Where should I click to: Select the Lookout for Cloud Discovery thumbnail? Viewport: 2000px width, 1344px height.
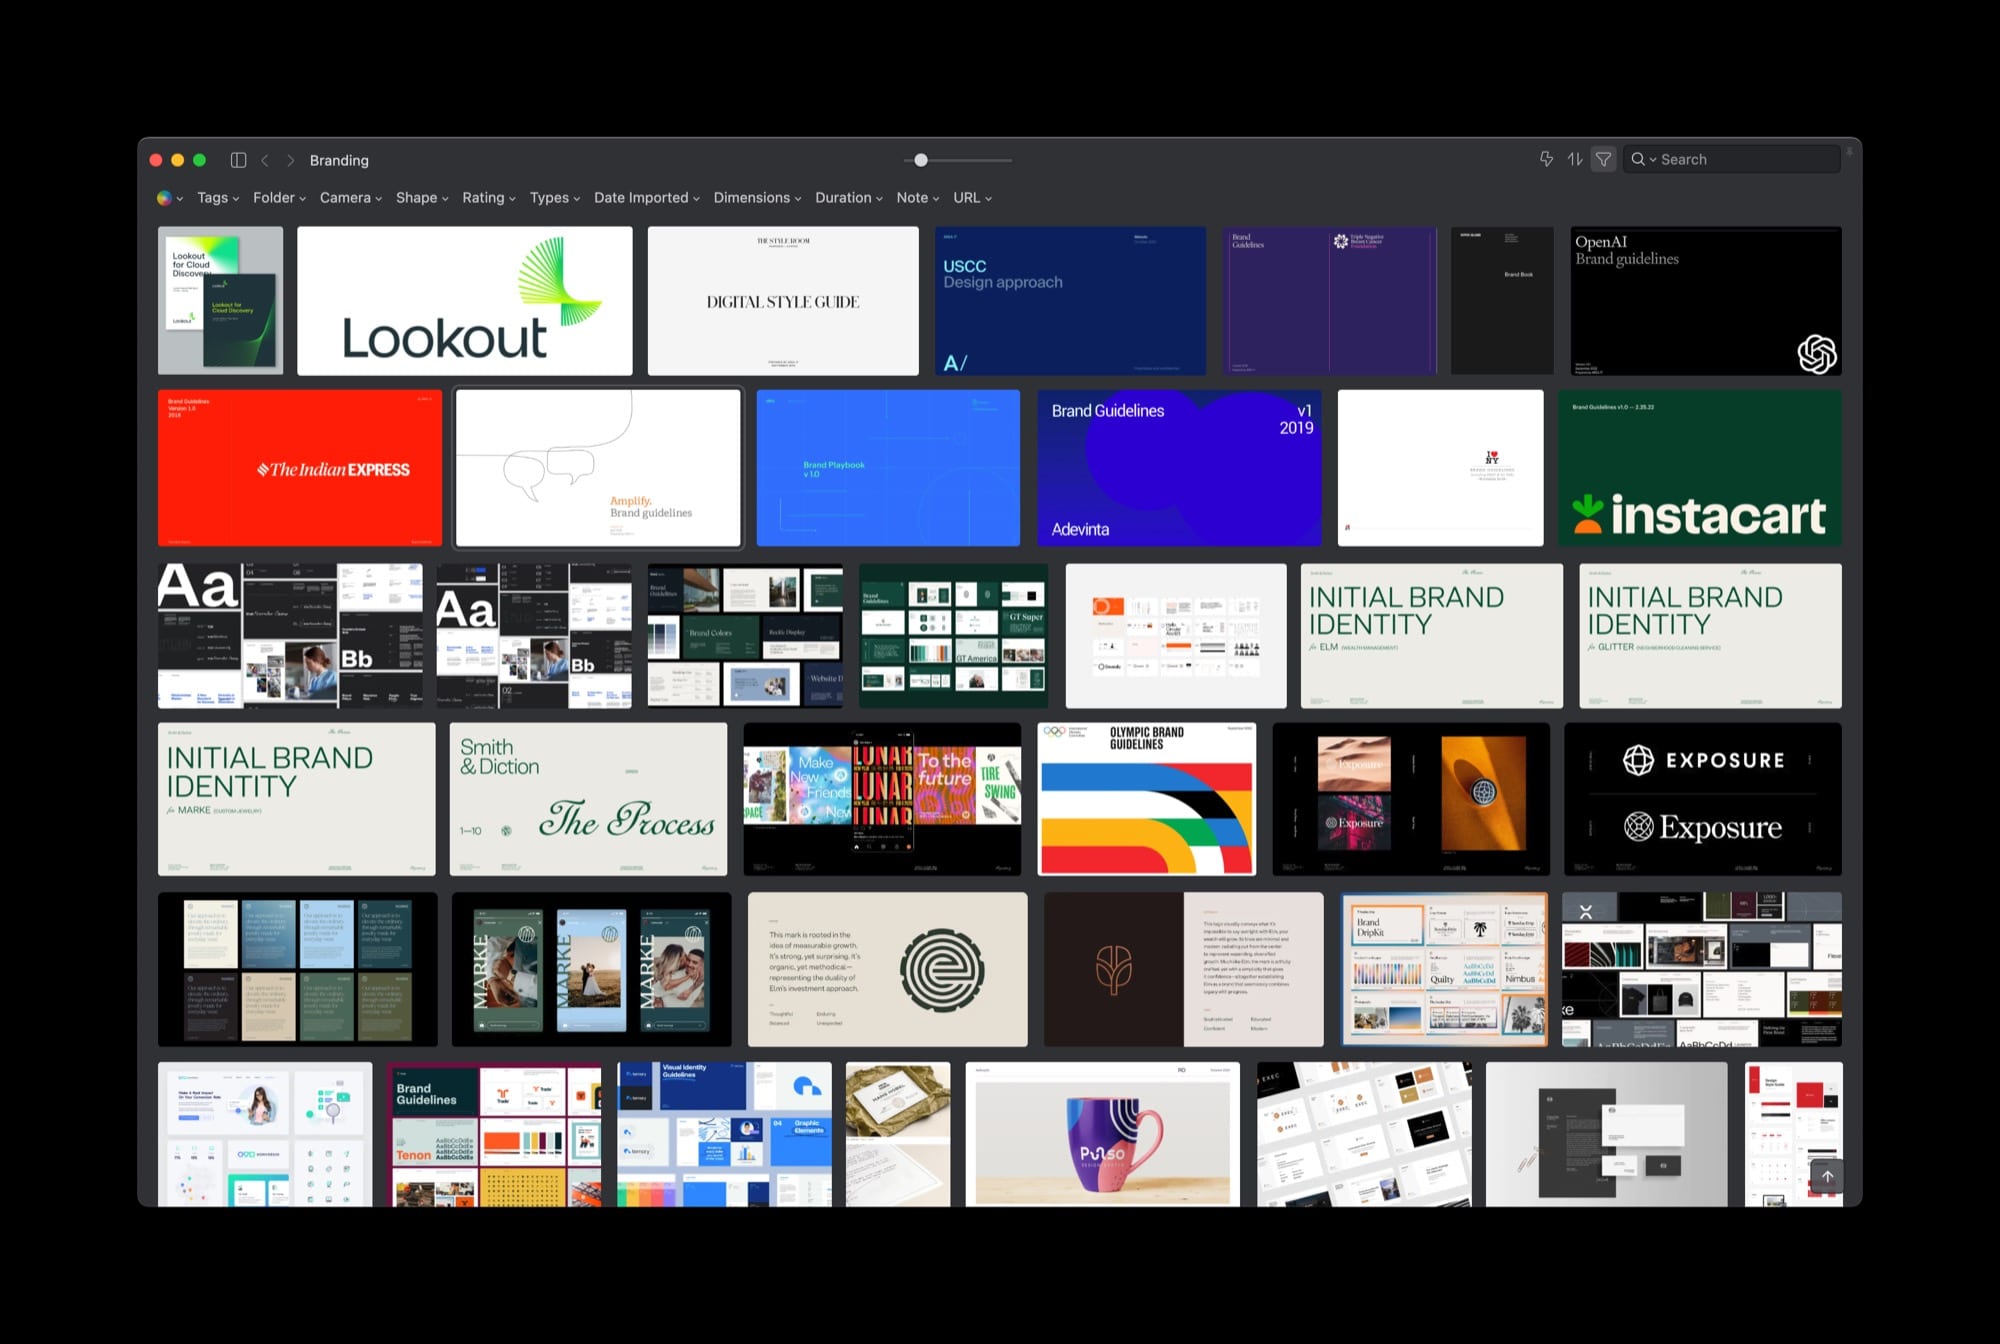point(220,301)
